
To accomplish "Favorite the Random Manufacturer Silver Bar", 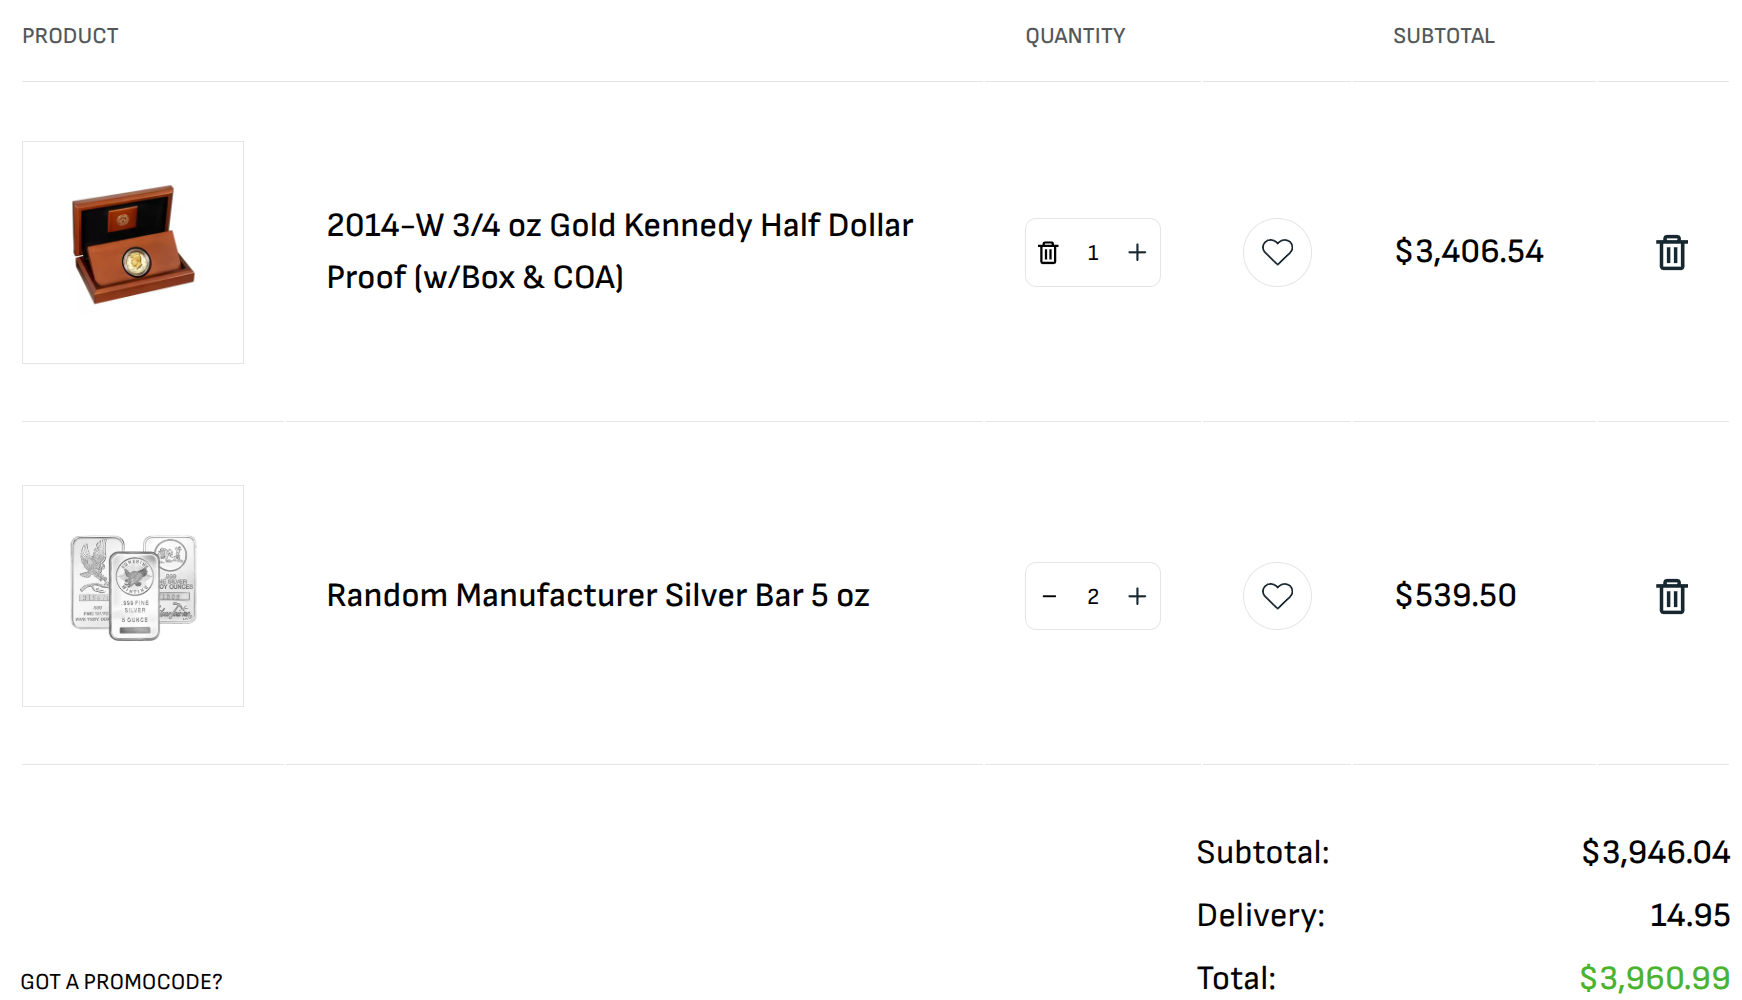I will (1277, 597).
